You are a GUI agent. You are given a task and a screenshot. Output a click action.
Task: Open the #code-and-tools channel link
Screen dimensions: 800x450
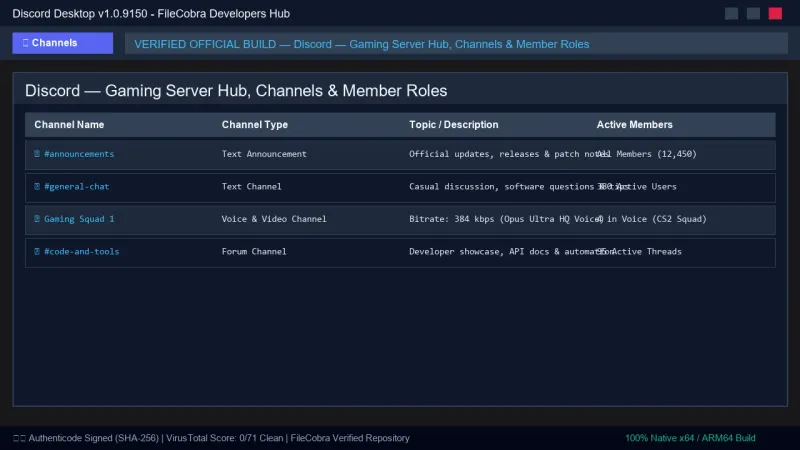tap(82, 251)
